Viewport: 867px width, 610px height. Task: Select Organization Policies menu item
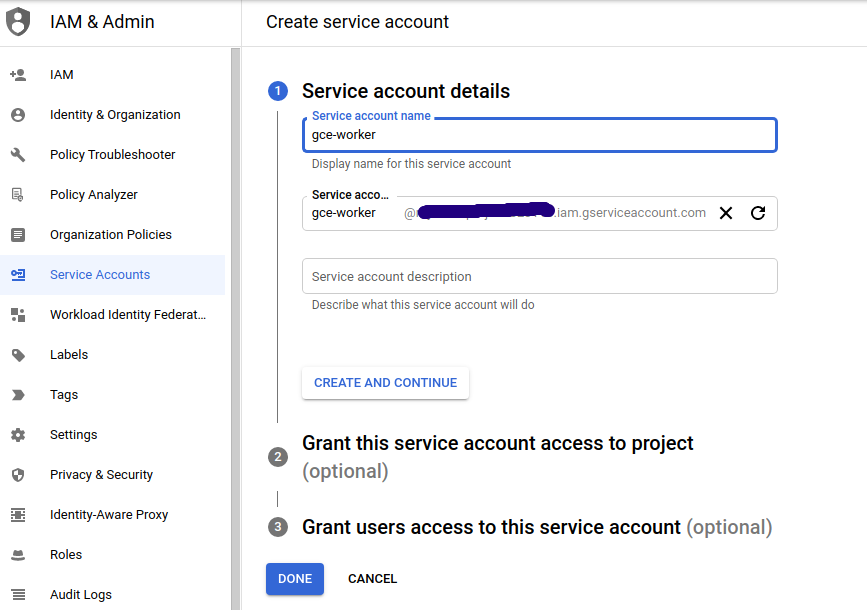pos(112,234)
